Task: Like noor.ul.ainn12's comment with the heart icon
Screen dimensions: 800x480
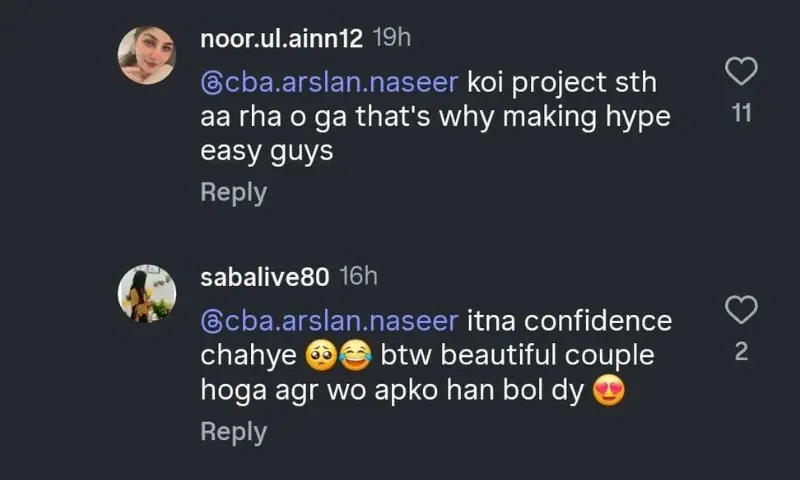Action: tap(740, 71)
